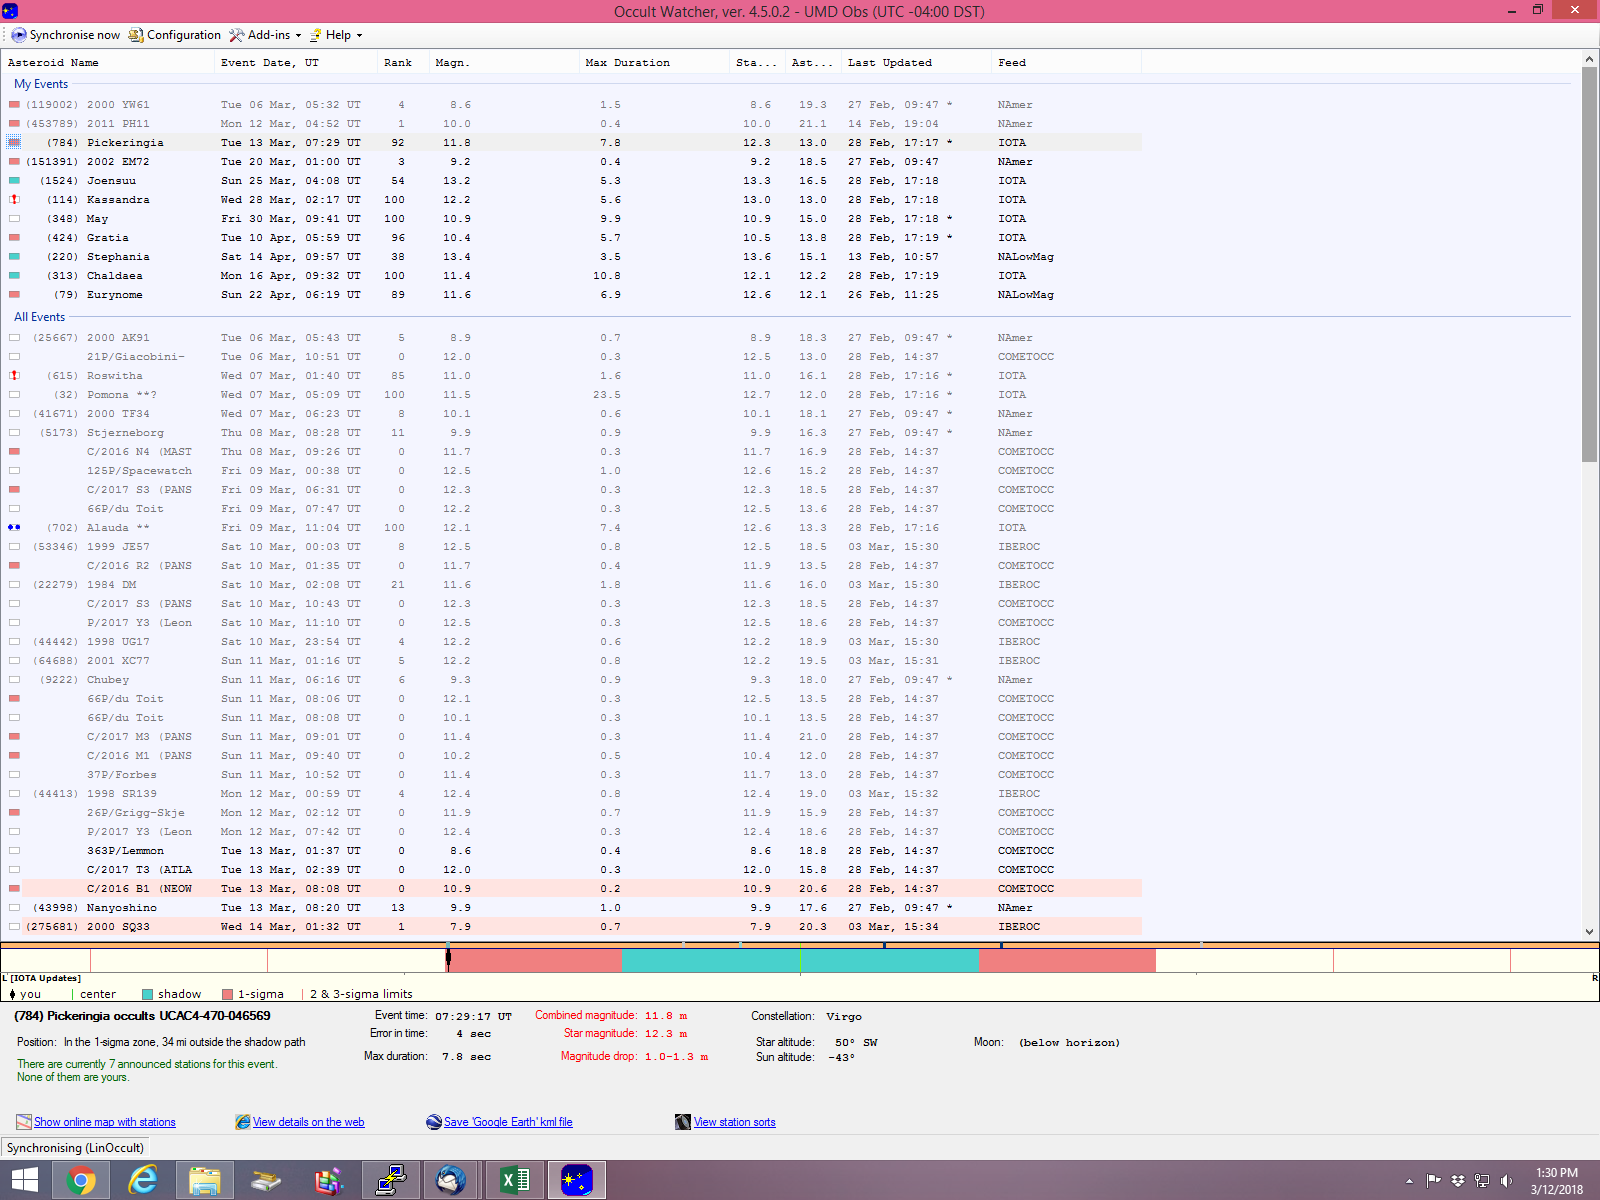Open Thunderbird mail from the taskbar
The width and height of the screenshot is (1600, 1200).
(x=451, y=1181)
